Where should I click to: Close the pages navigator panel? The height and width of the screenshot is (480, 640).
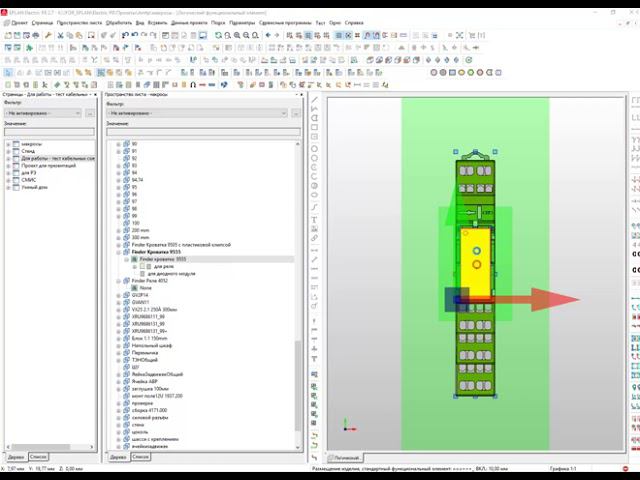[x=96, y=94]
